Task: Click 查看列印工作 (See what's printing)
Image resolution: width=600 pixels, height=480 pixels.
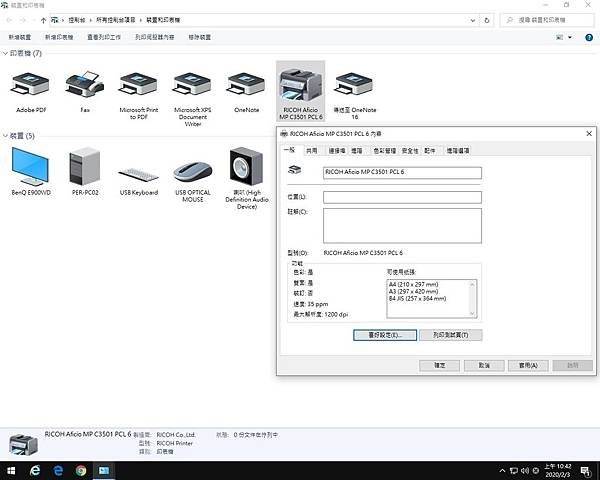Action: tap(104, 37)
